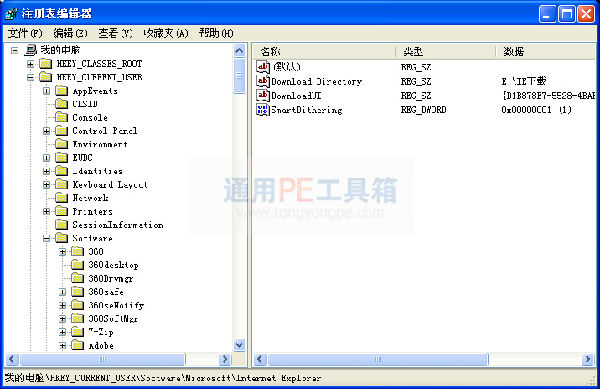
Task: Click the 0x00000001 (1) data cell
Action: (536, 110)
